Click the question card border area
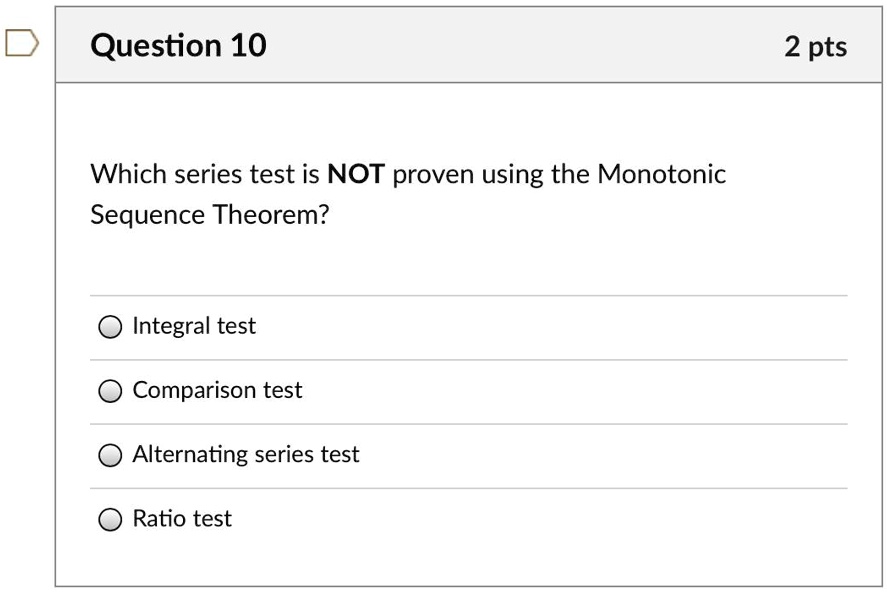 coord(57,300)
